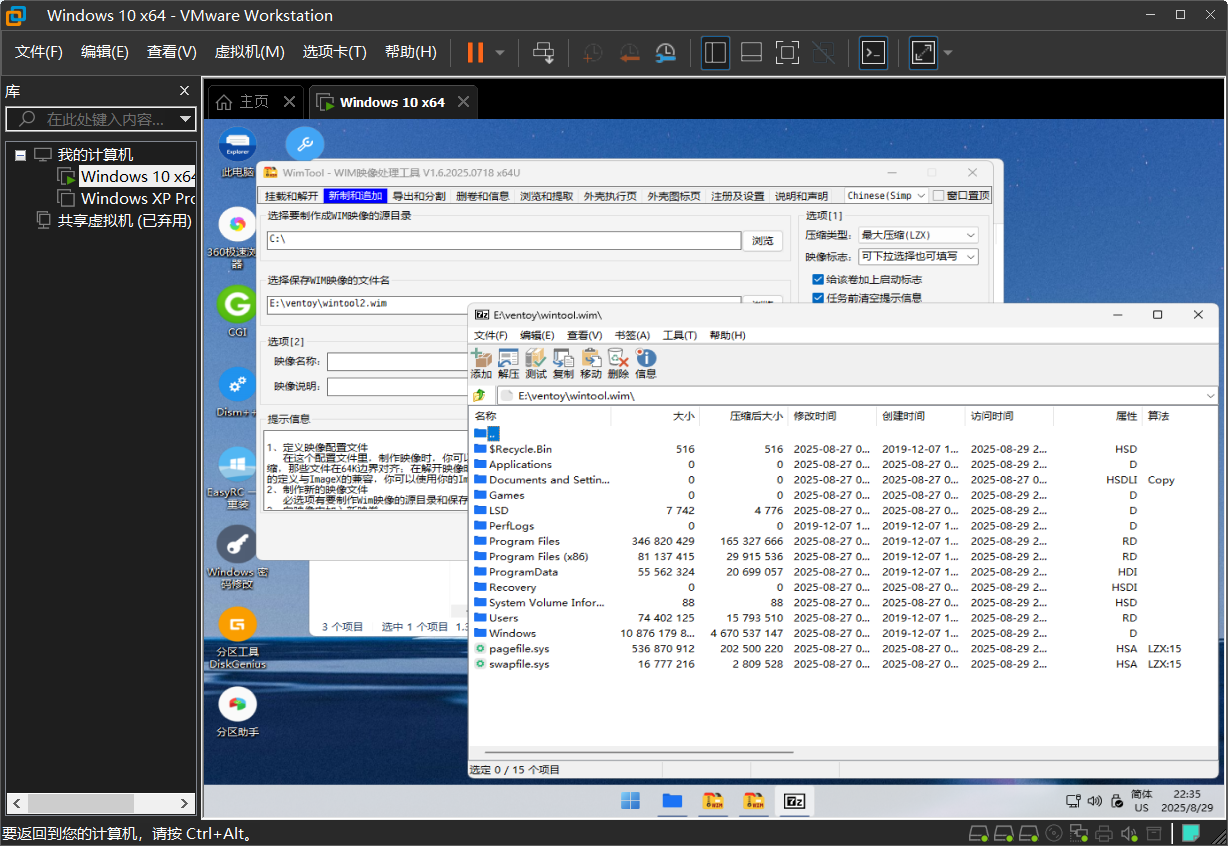Go up one folder level in 7-Zip
The width and height of the screenshot is (1228, 846).
coord(480,396)
